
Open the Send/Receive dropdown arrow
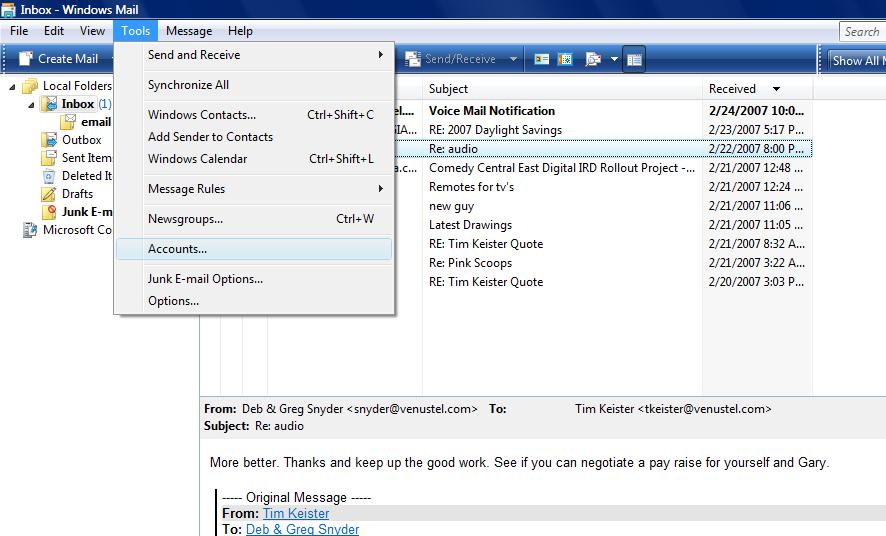(x=513, y=59)
